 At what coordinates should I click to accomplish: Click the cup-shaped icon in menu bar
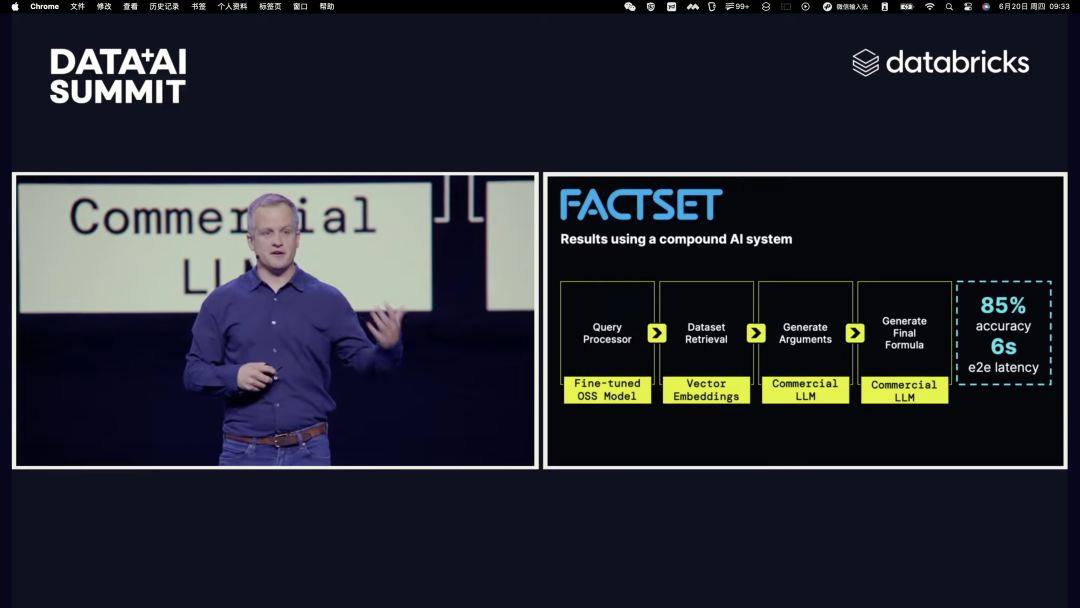click(x=712, y=6)
